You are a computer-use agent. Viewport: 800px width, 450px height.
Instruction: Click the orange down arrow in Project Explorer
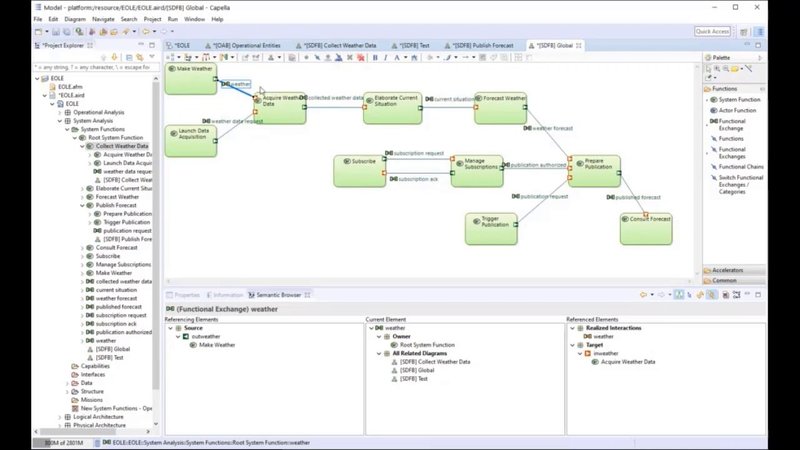coord(114,58)
